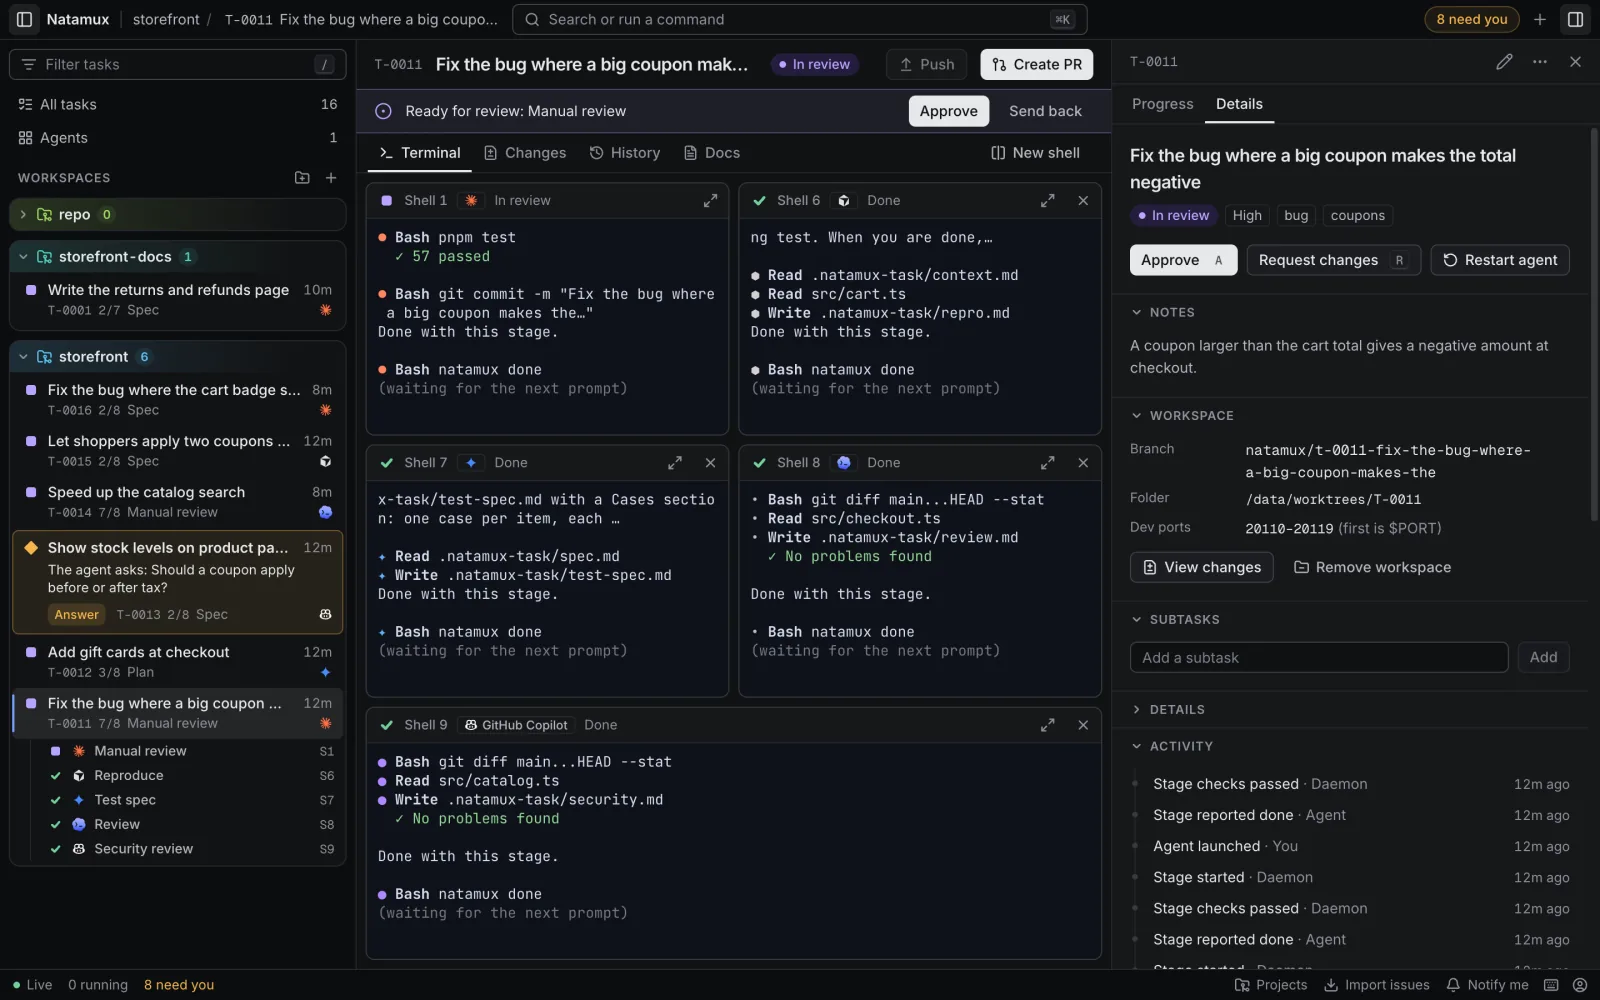Click the Restart agent button

(x=1500, y=260)
